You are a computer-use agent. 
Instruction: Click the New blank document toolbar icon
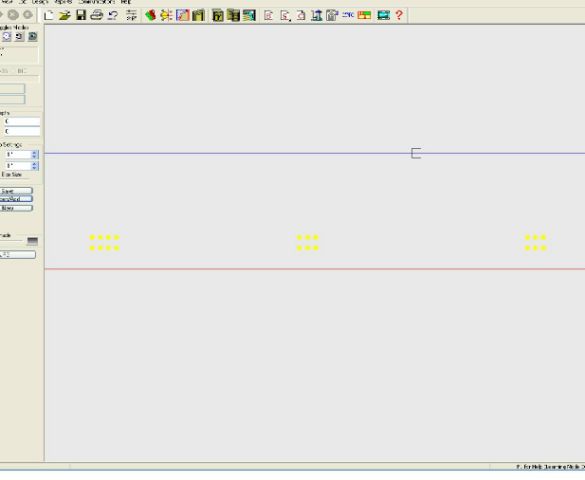coord(48,15)
